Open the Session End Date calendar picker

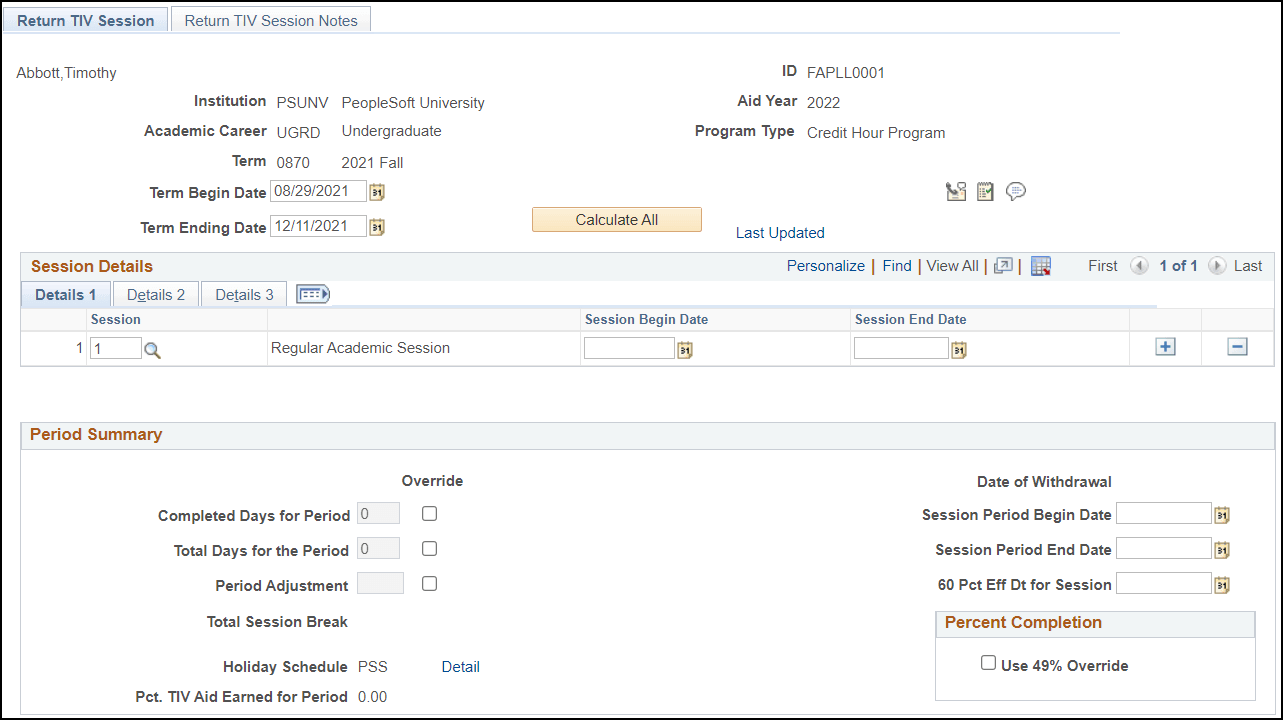958,347
